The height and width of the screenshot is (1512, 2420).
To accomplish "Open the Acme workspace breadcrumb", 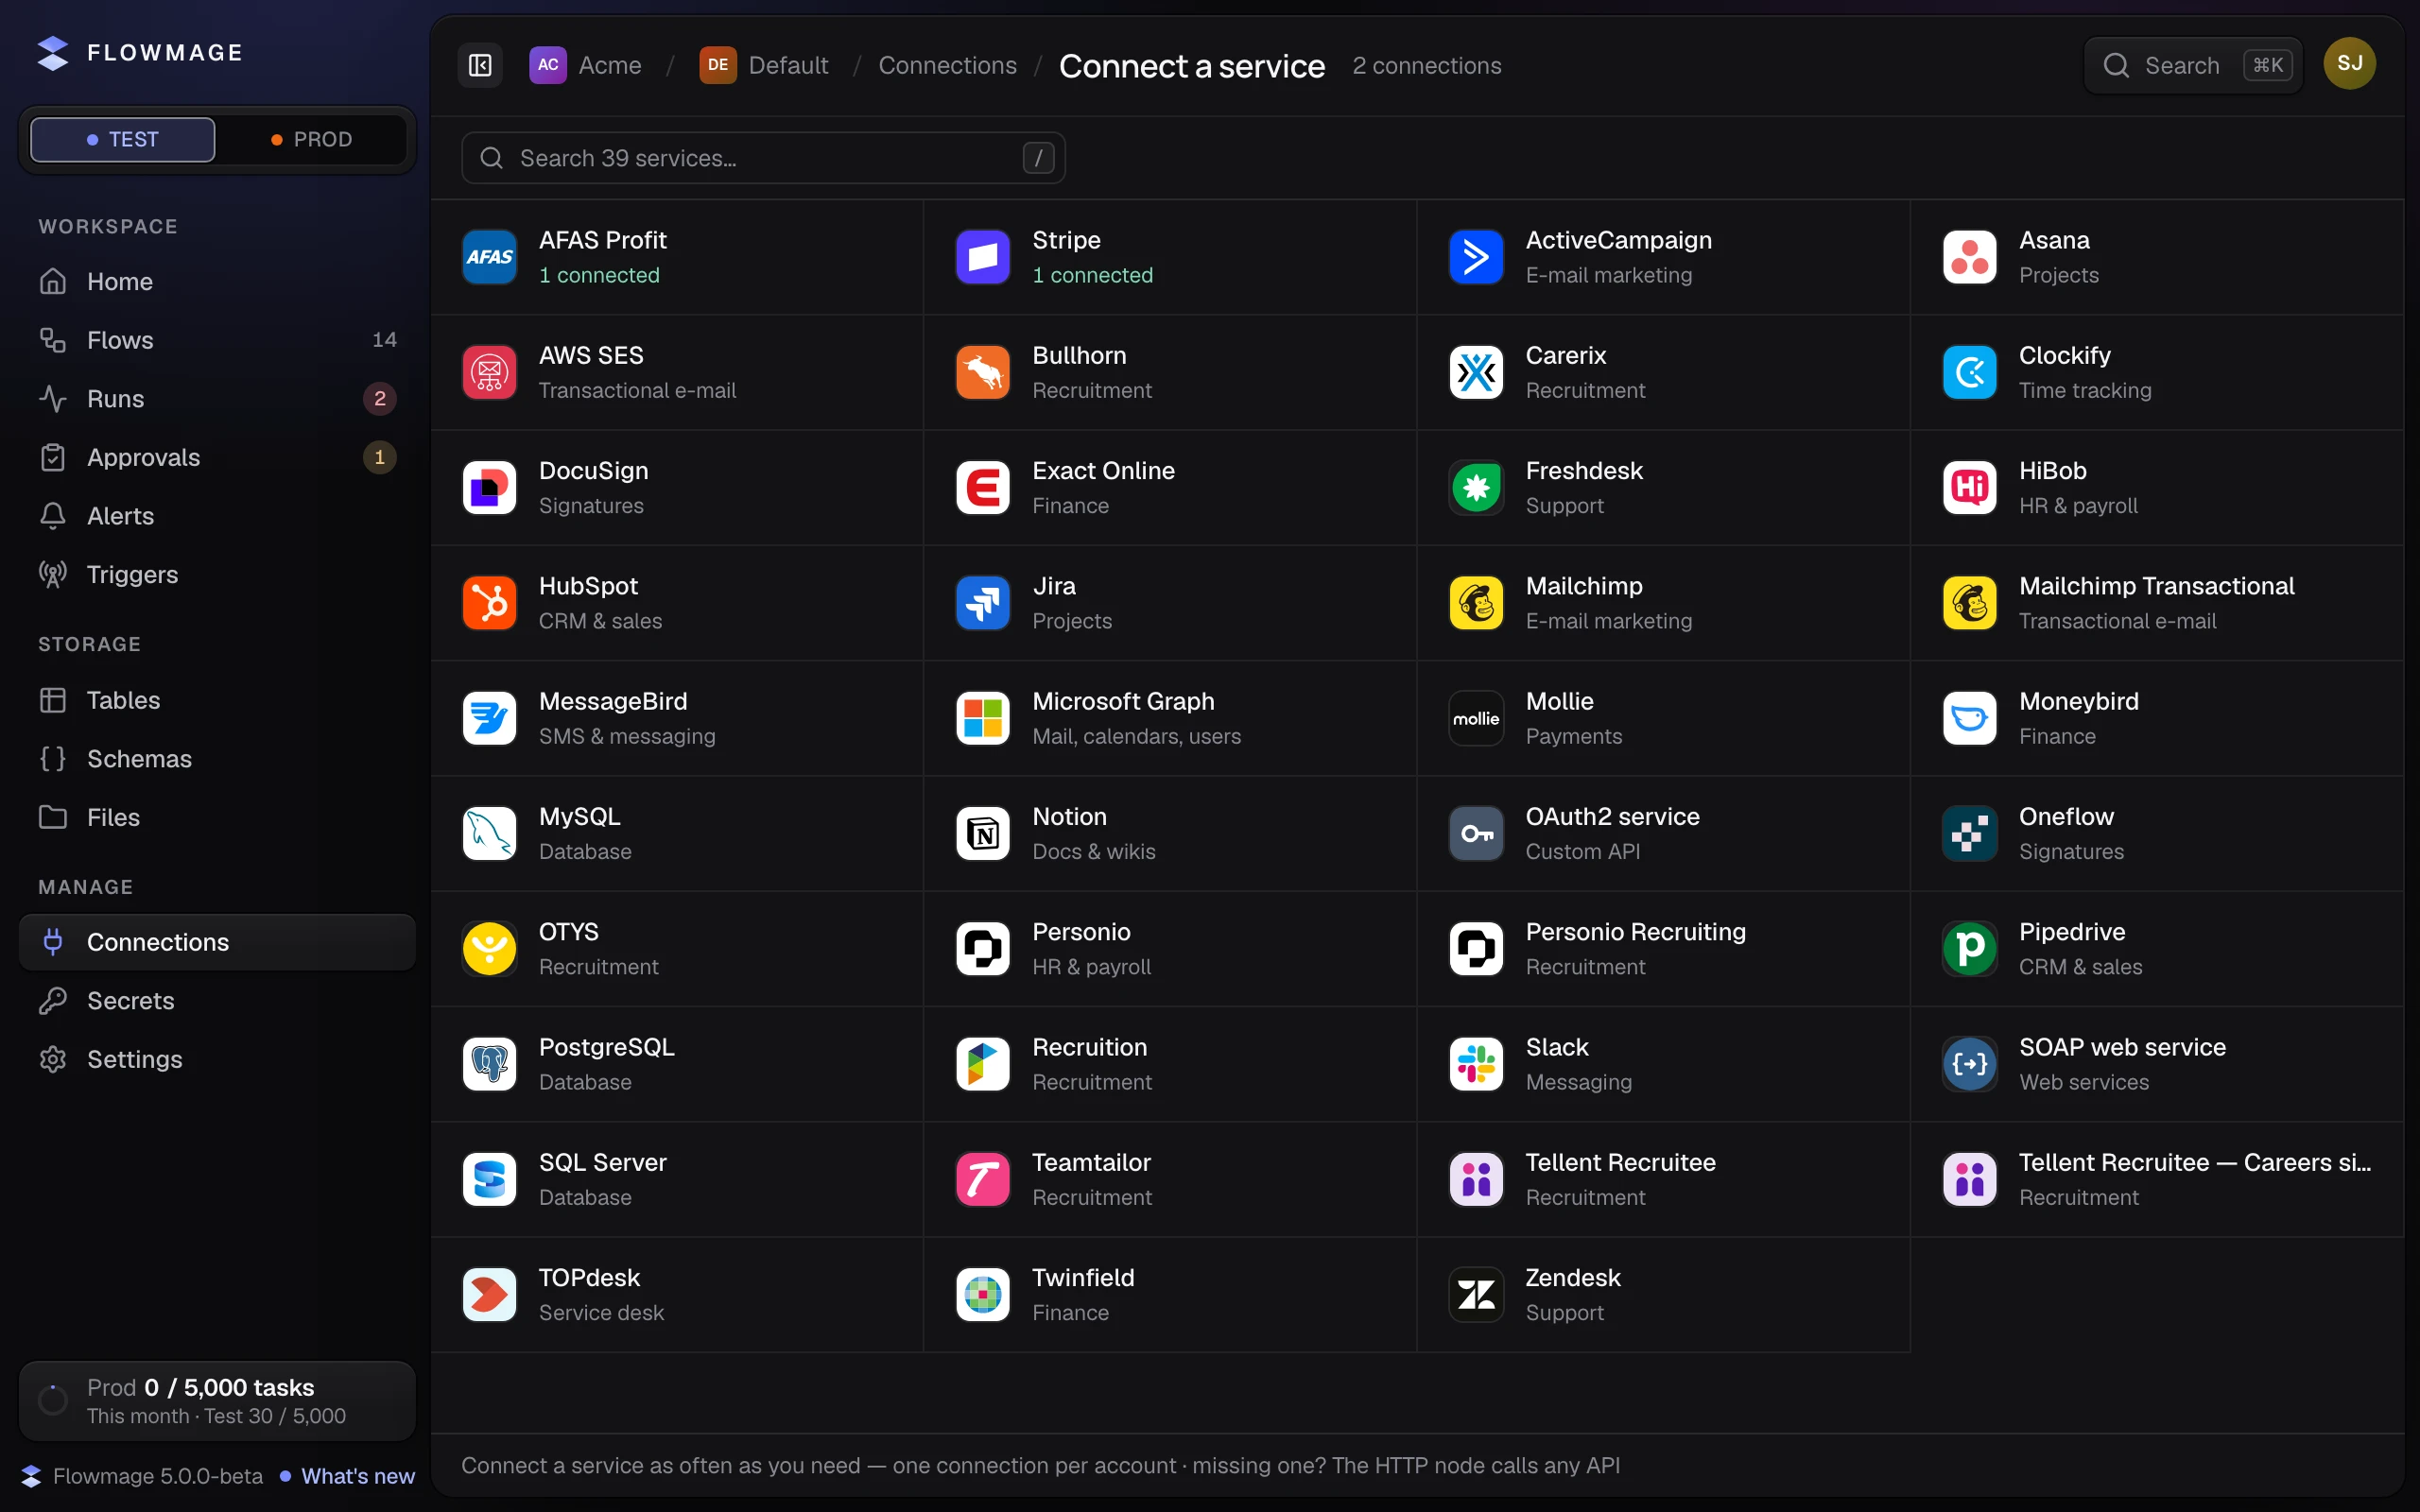I will tap(586, 65).
